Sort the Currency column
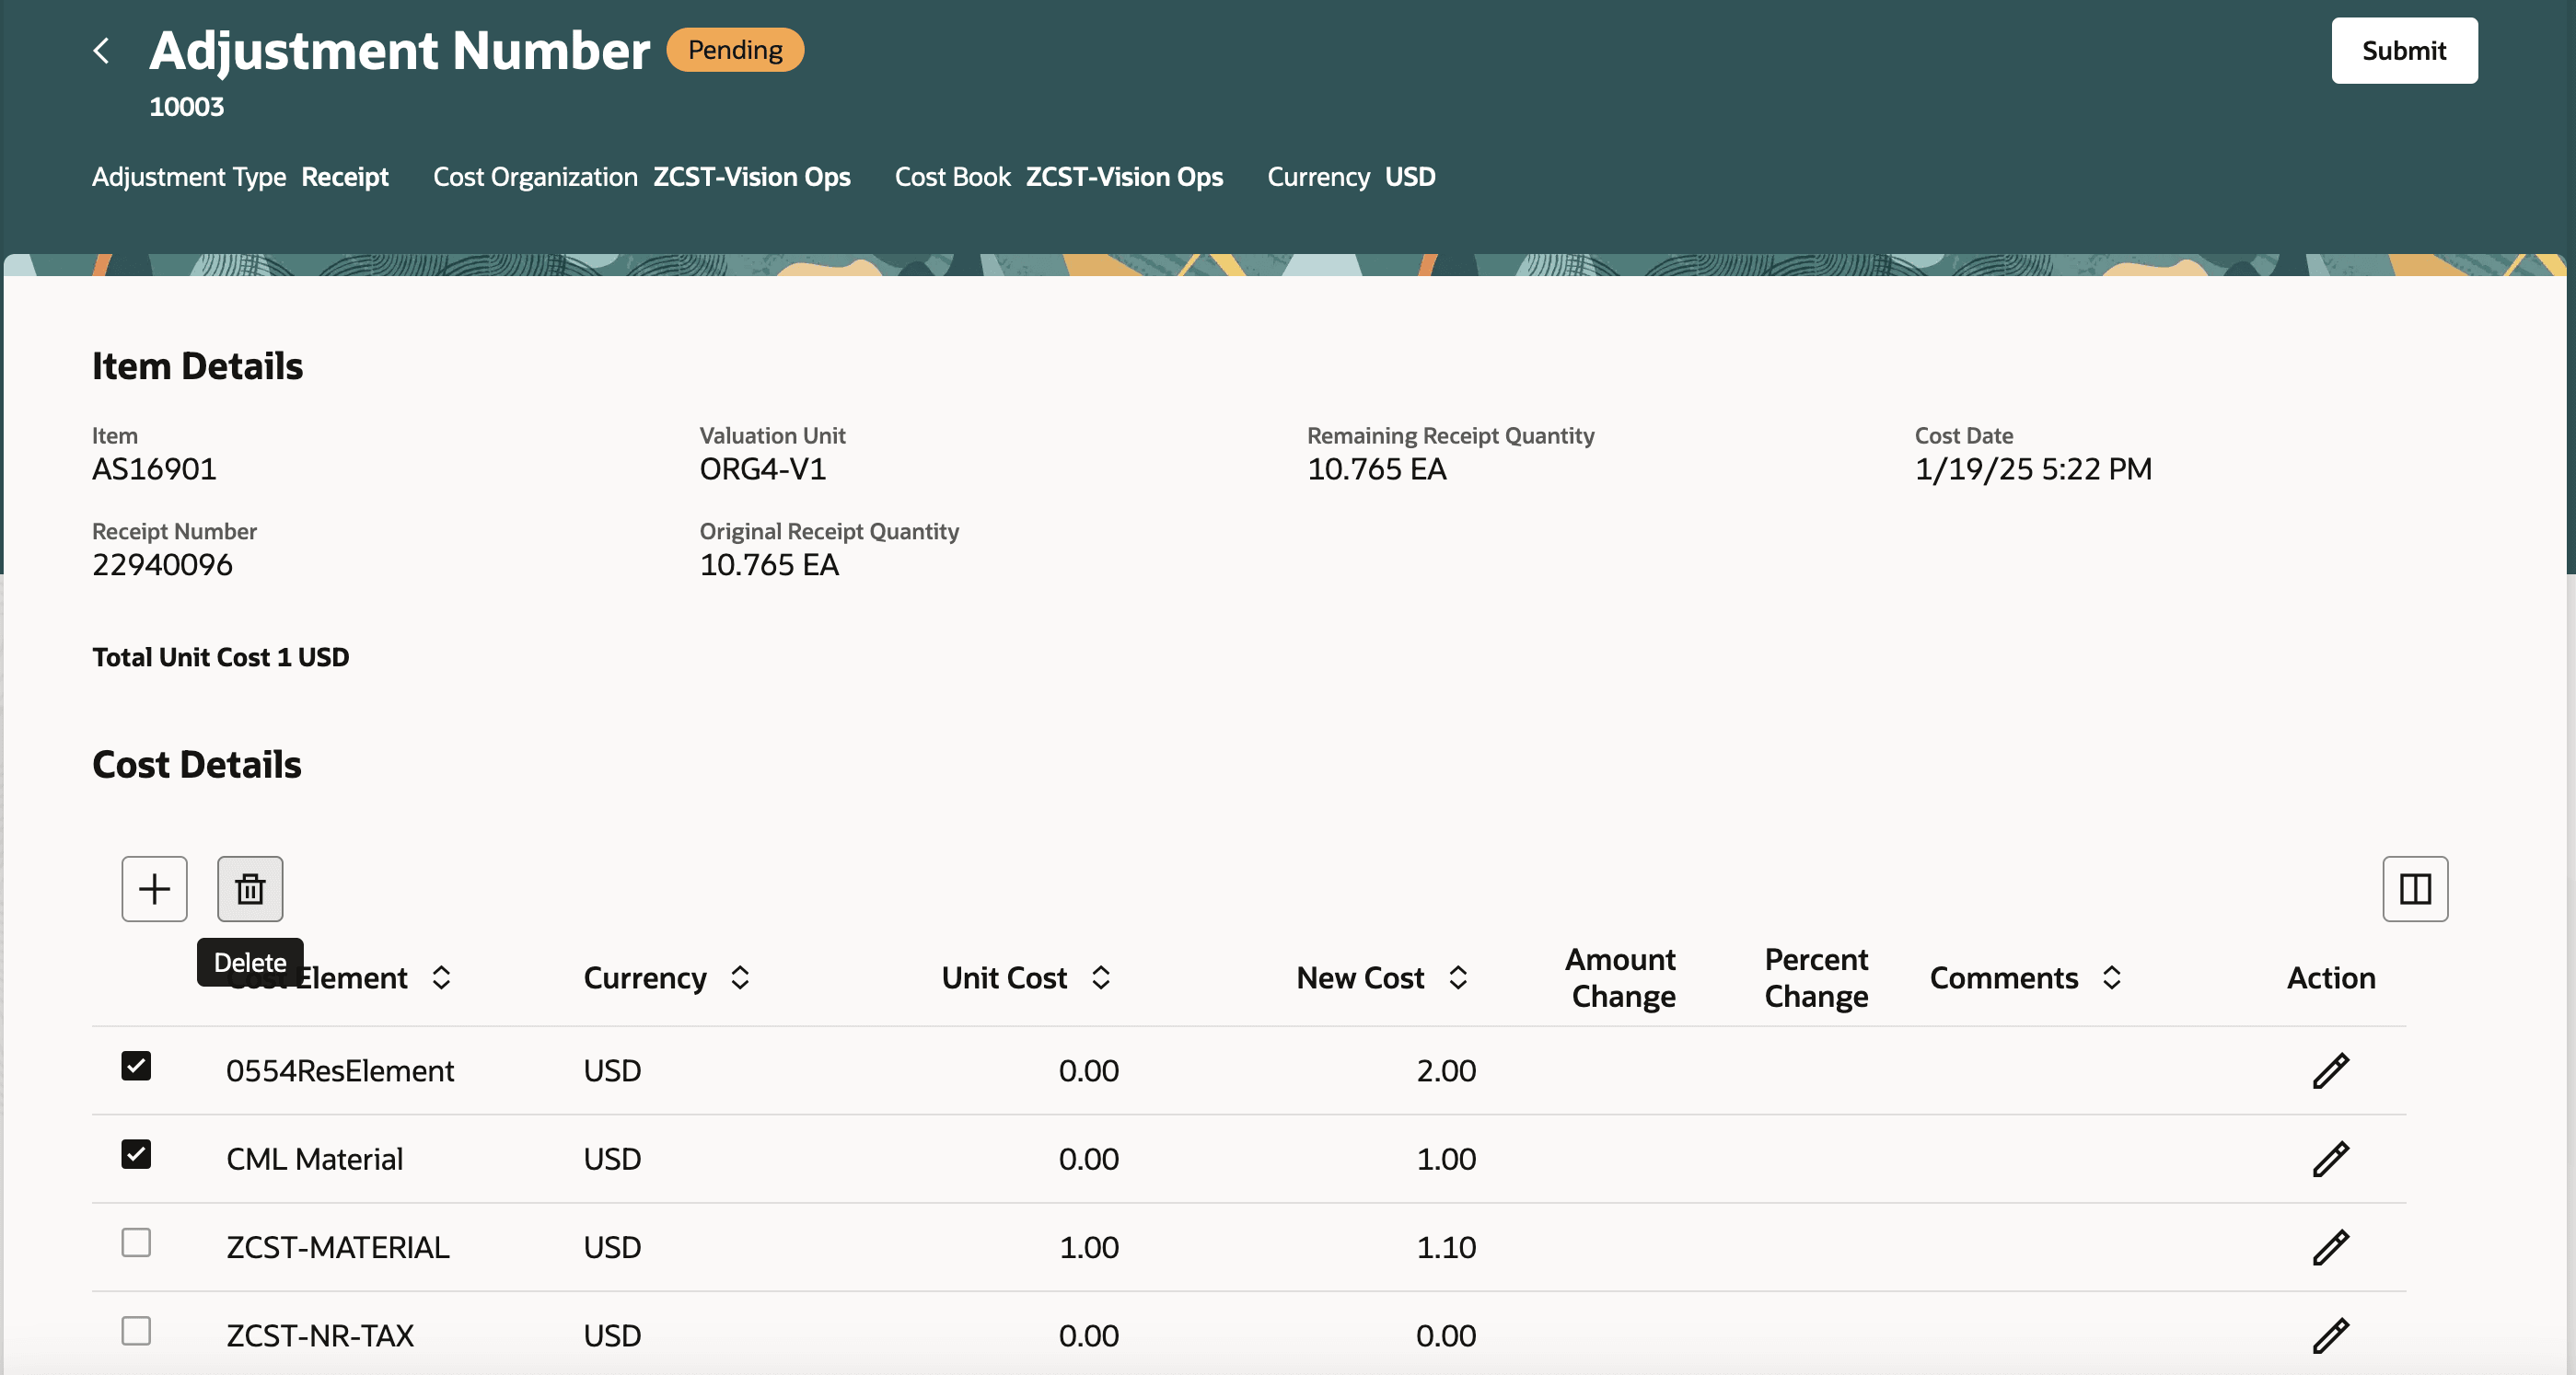This screenshot has height=1375, width=2576. 740,978
